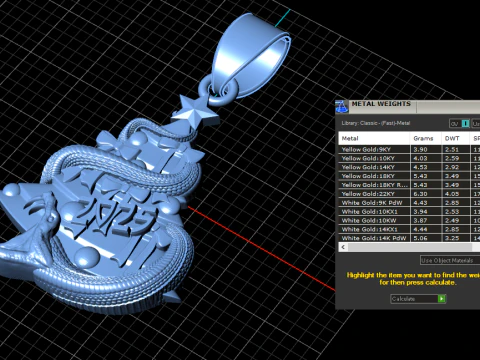The image size is (480, 360).
Task: Click the Library: Classic - (Fast)-Metal label
Action: click(x=376, y=123)
